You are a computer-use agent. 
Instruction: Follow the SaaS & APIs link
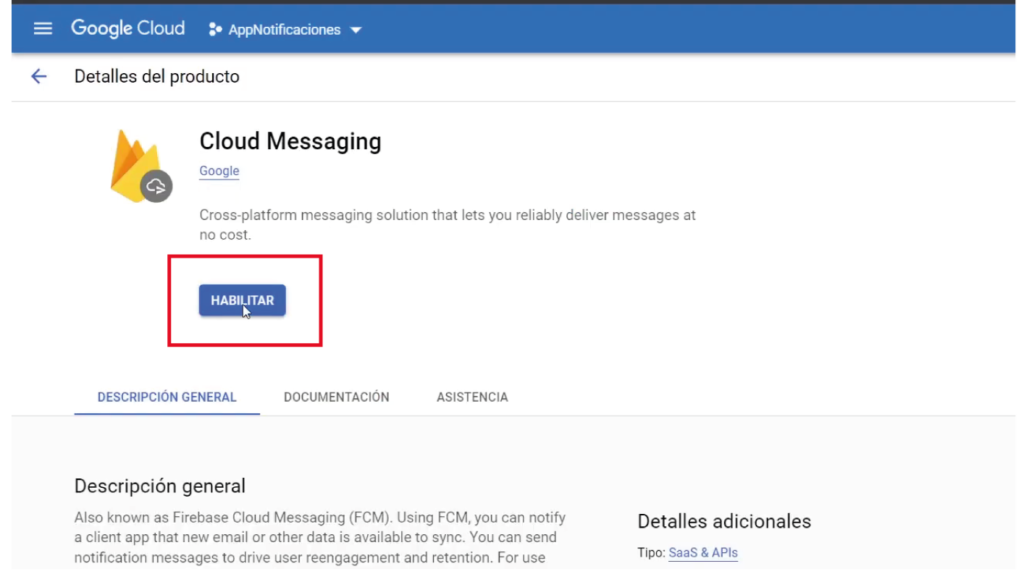(703, 553)
